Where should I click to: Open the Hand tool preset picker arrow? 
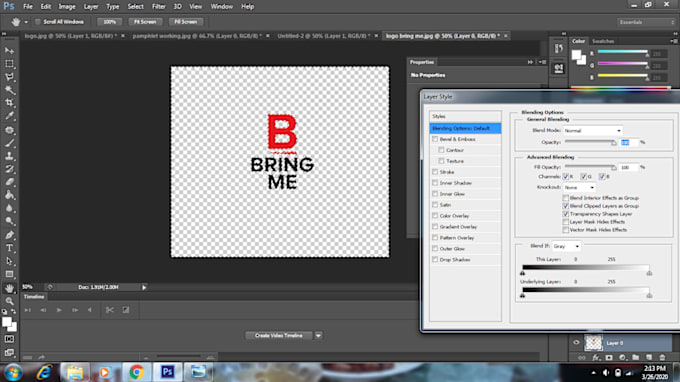pos(26,22)
